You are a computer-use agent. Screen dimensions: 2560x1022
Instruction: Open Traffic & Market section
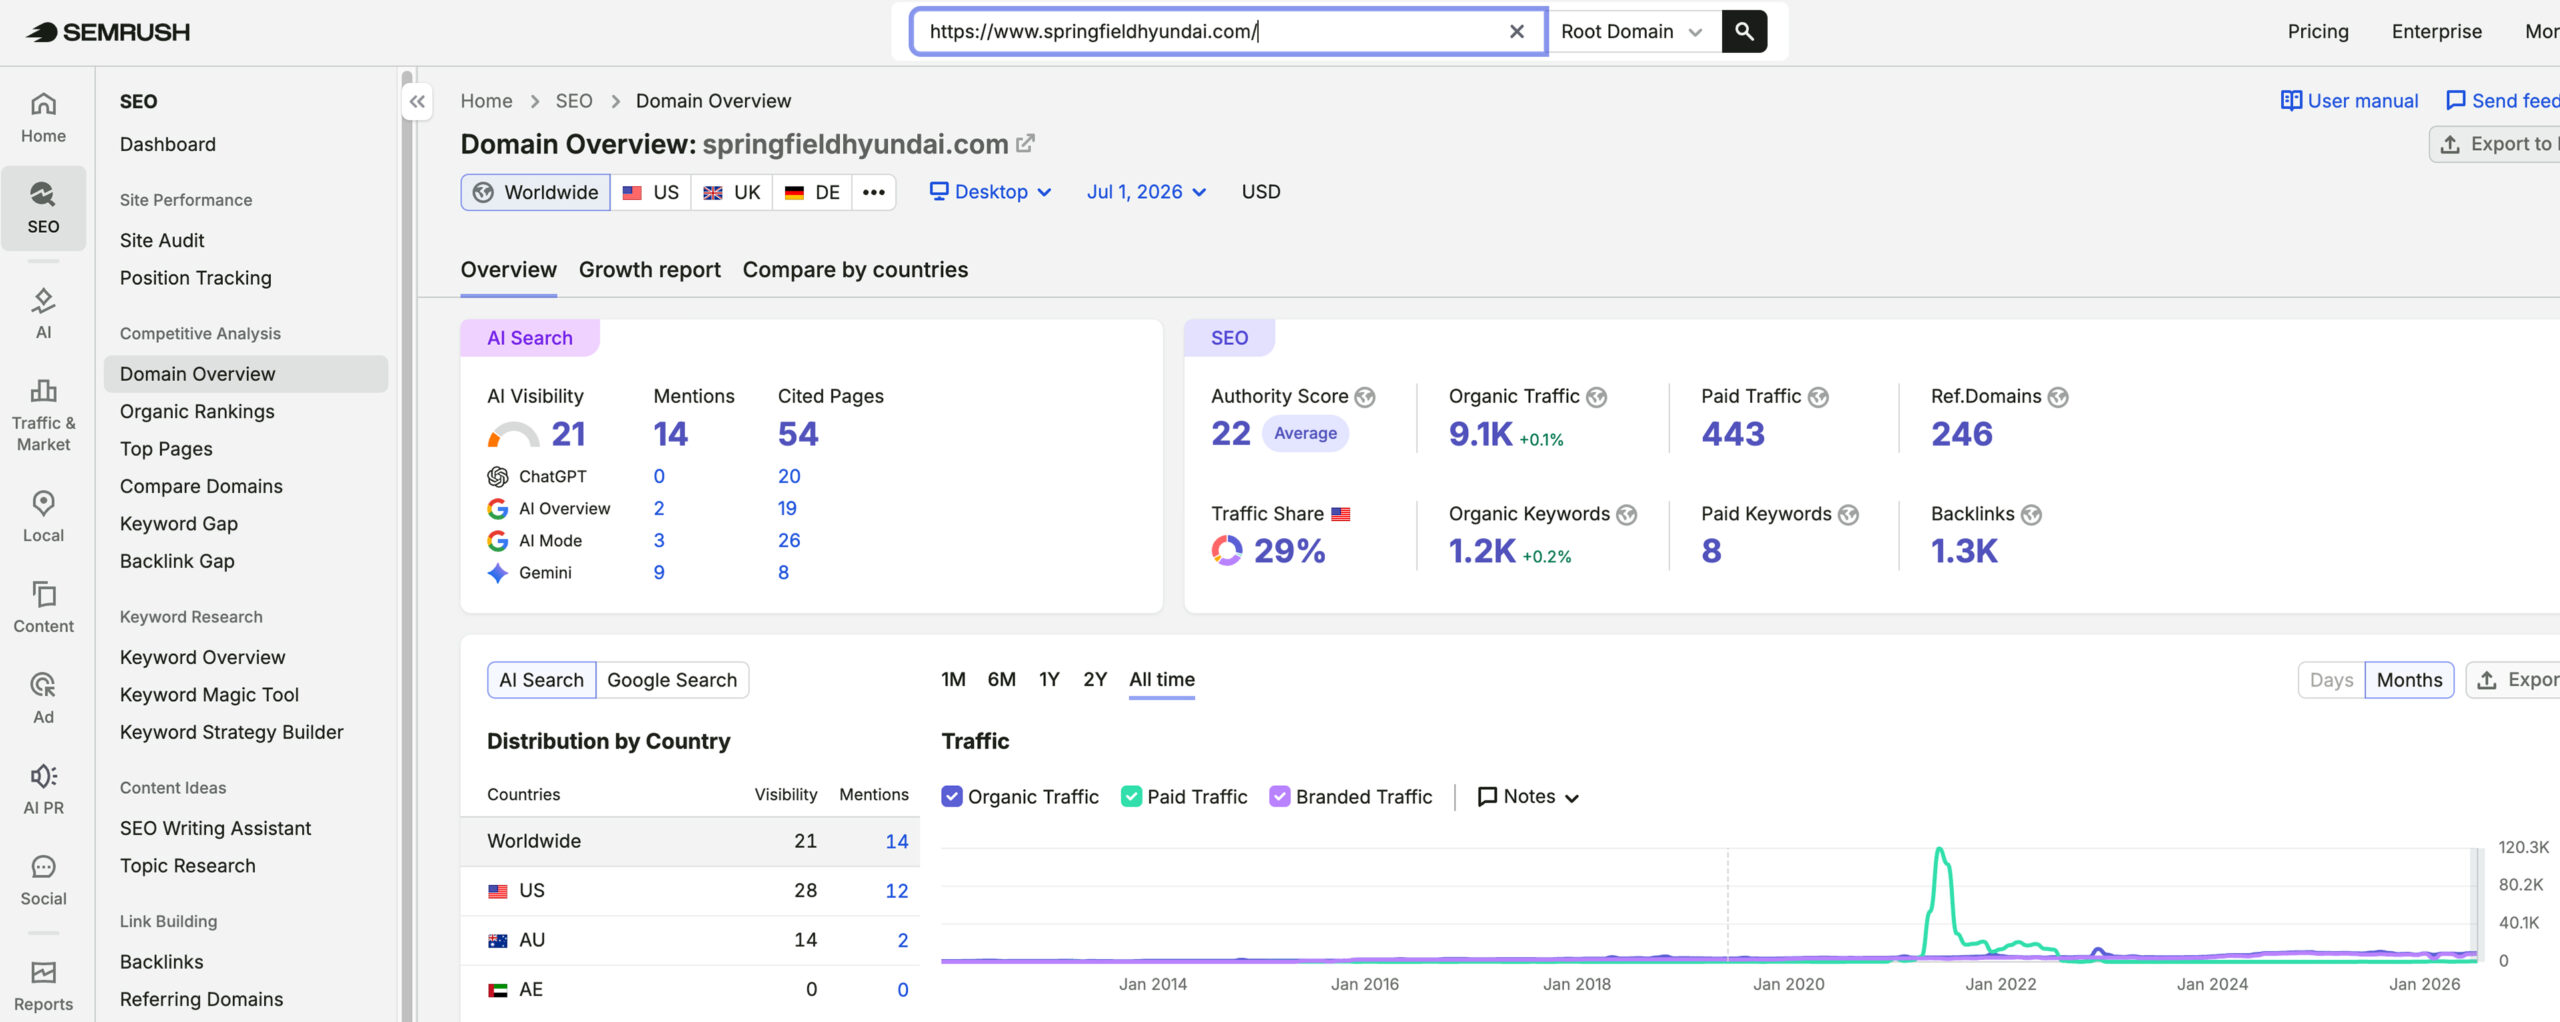click(x=43, y=415)
